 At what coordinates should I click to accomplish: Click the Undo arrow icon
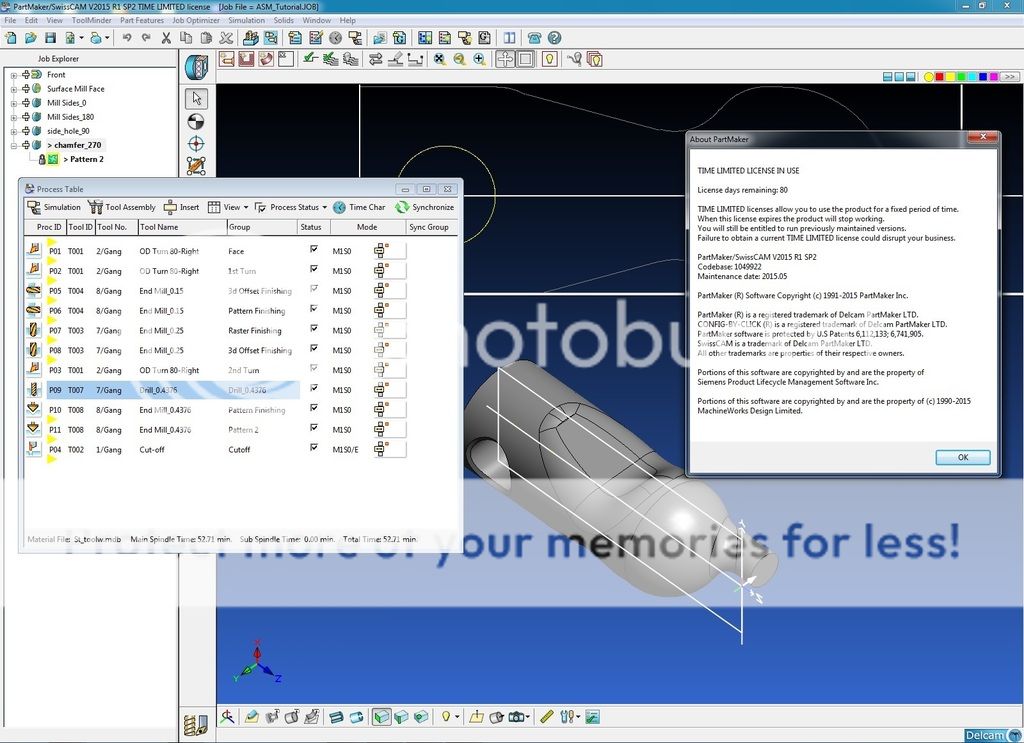[127, 38]
